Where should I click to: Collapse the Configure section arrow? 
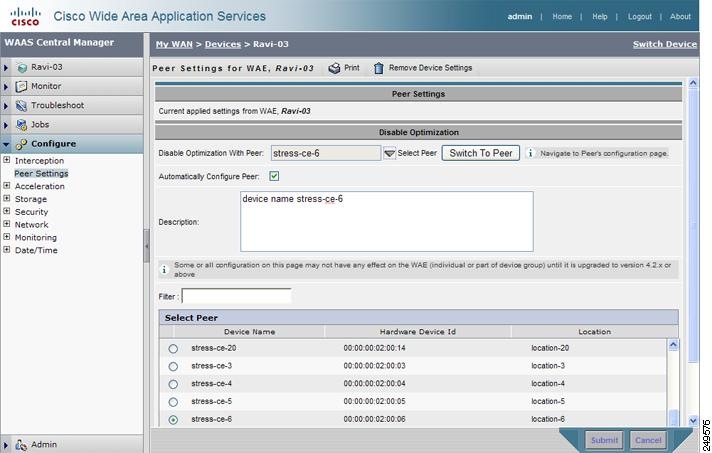click(x=6, y=144)
